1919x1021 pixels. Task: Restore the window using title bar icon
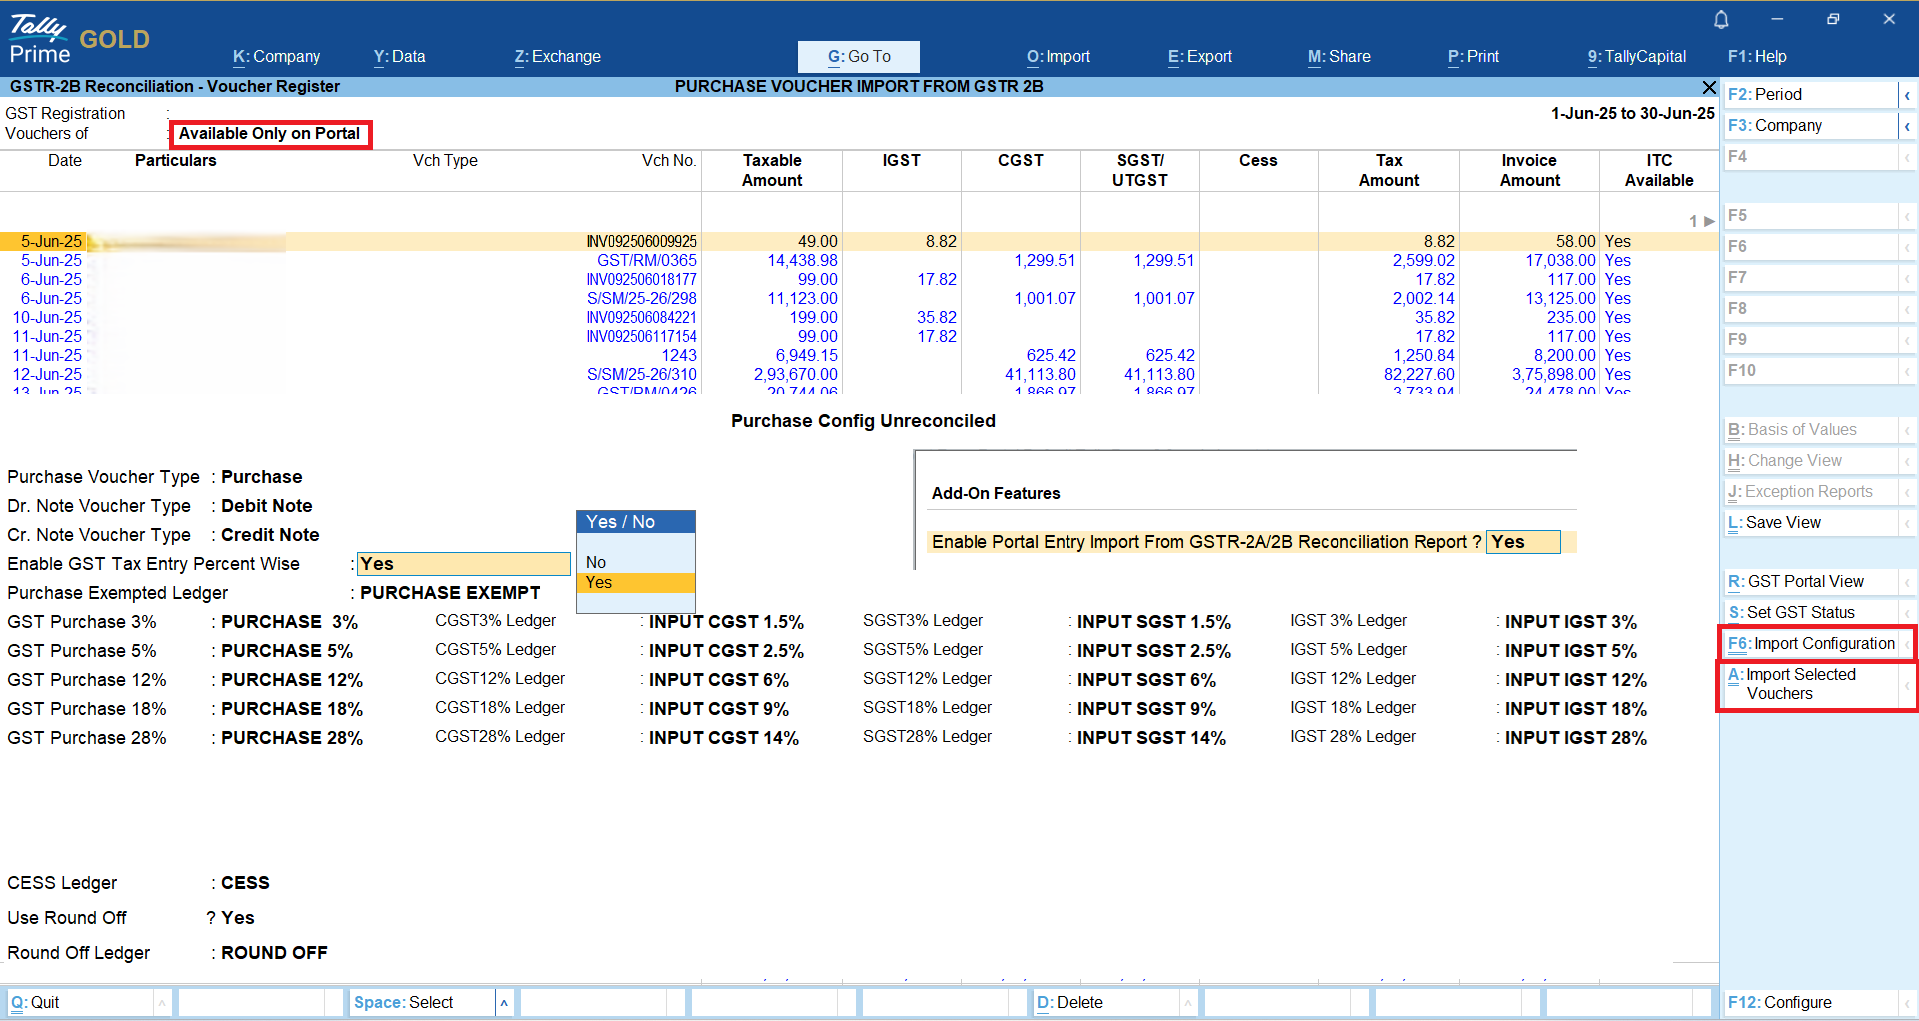tap(1832, 19)
